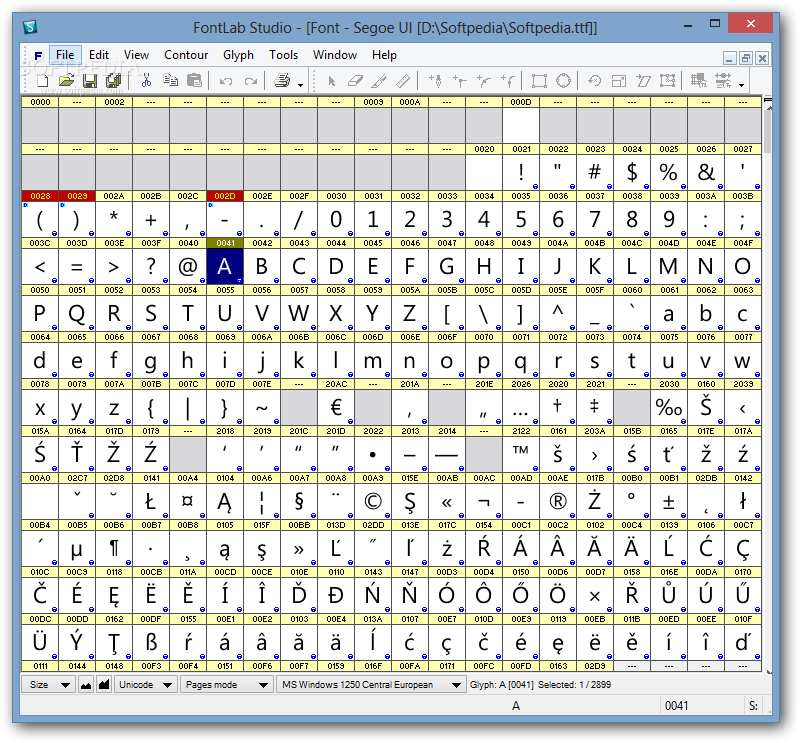Screen dimensions: 800x743
Task: Expand the tools toolbar overflow arrow
Action: pos(741,85)
